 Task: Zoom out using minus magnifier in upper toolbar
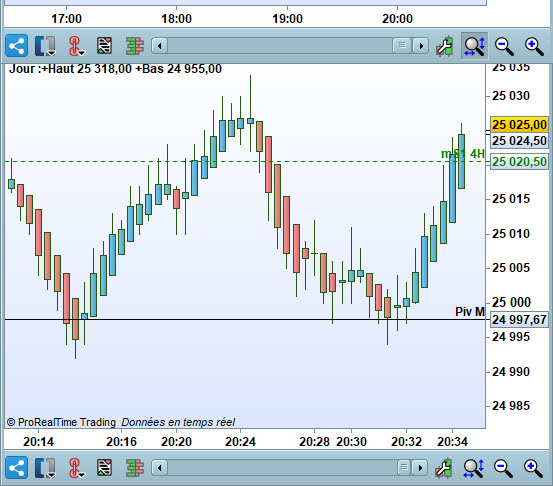tap(504, 46)
